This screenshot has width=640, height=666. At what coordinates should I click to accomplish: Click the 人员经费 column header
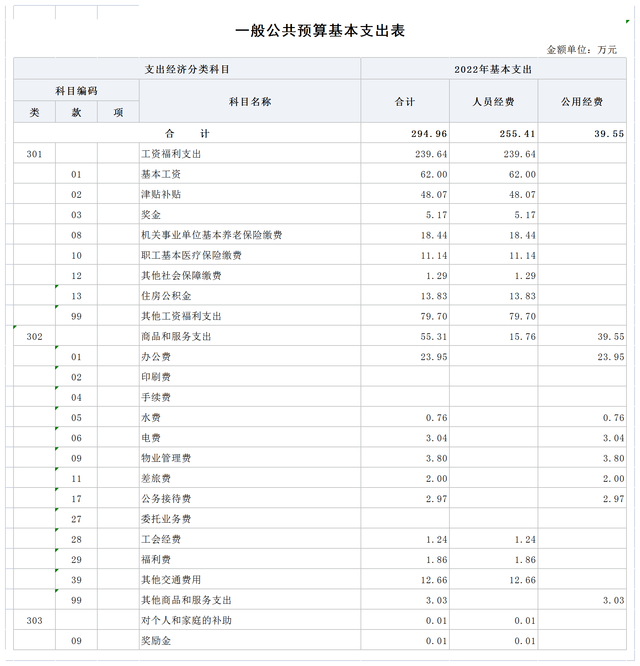click(493, 102)
